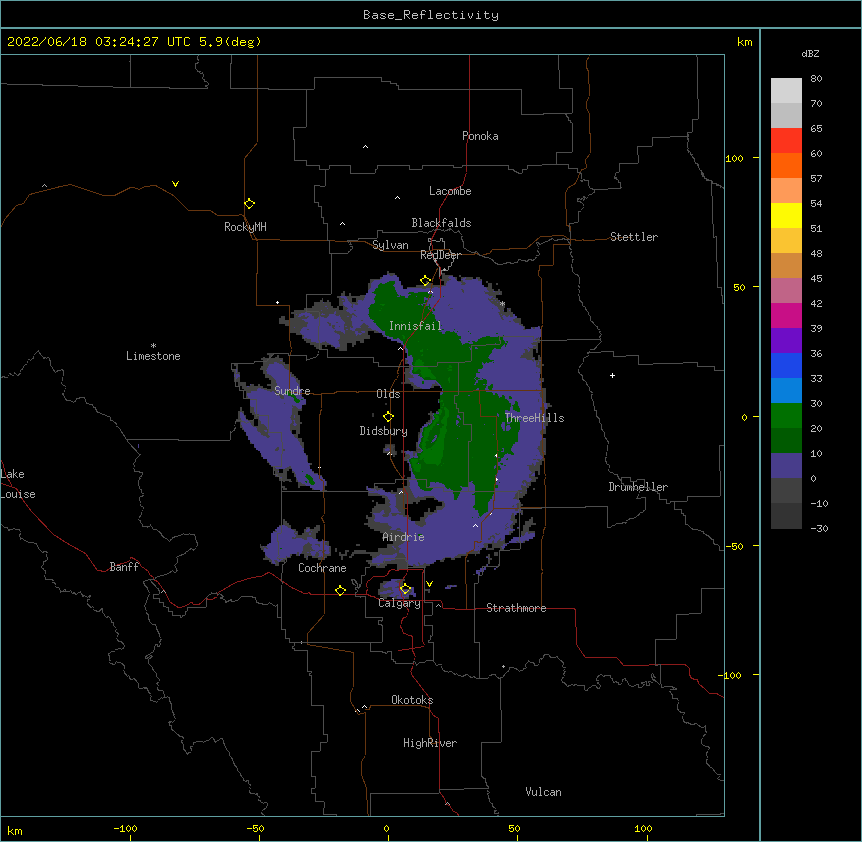Click the Vulcan city label
This screenshot has width=862, height=842.
(543, 792)
